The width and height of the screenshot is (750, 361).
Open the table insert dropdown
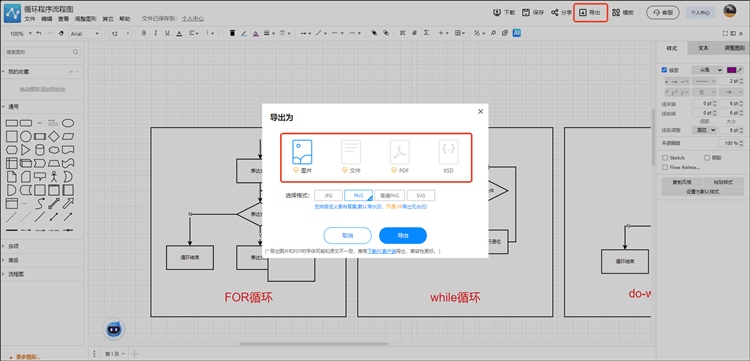click(460, 33)
